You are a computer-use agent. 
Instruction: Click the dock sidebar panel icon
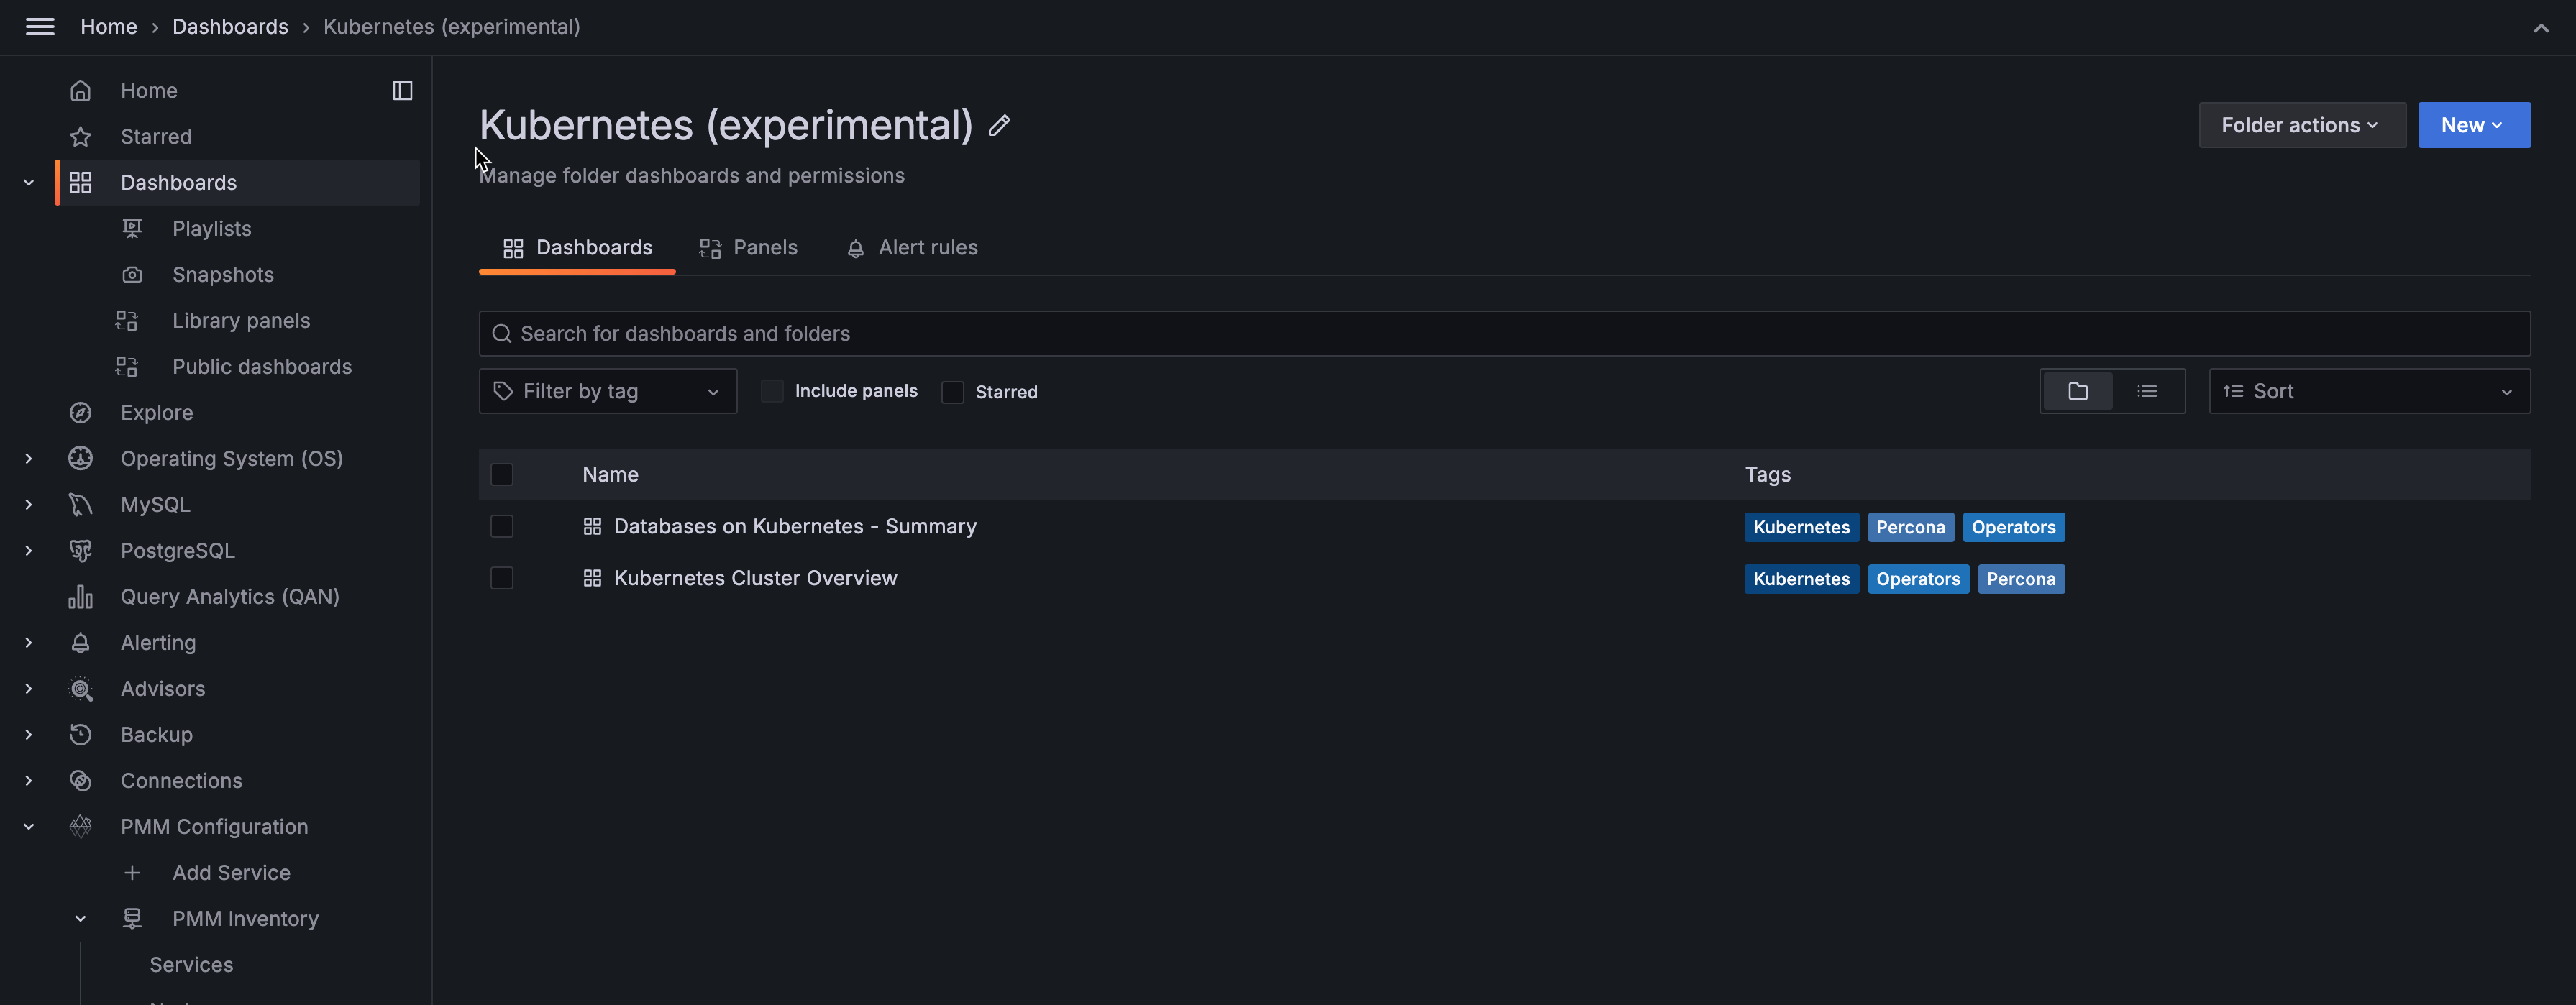pos(402,91)
